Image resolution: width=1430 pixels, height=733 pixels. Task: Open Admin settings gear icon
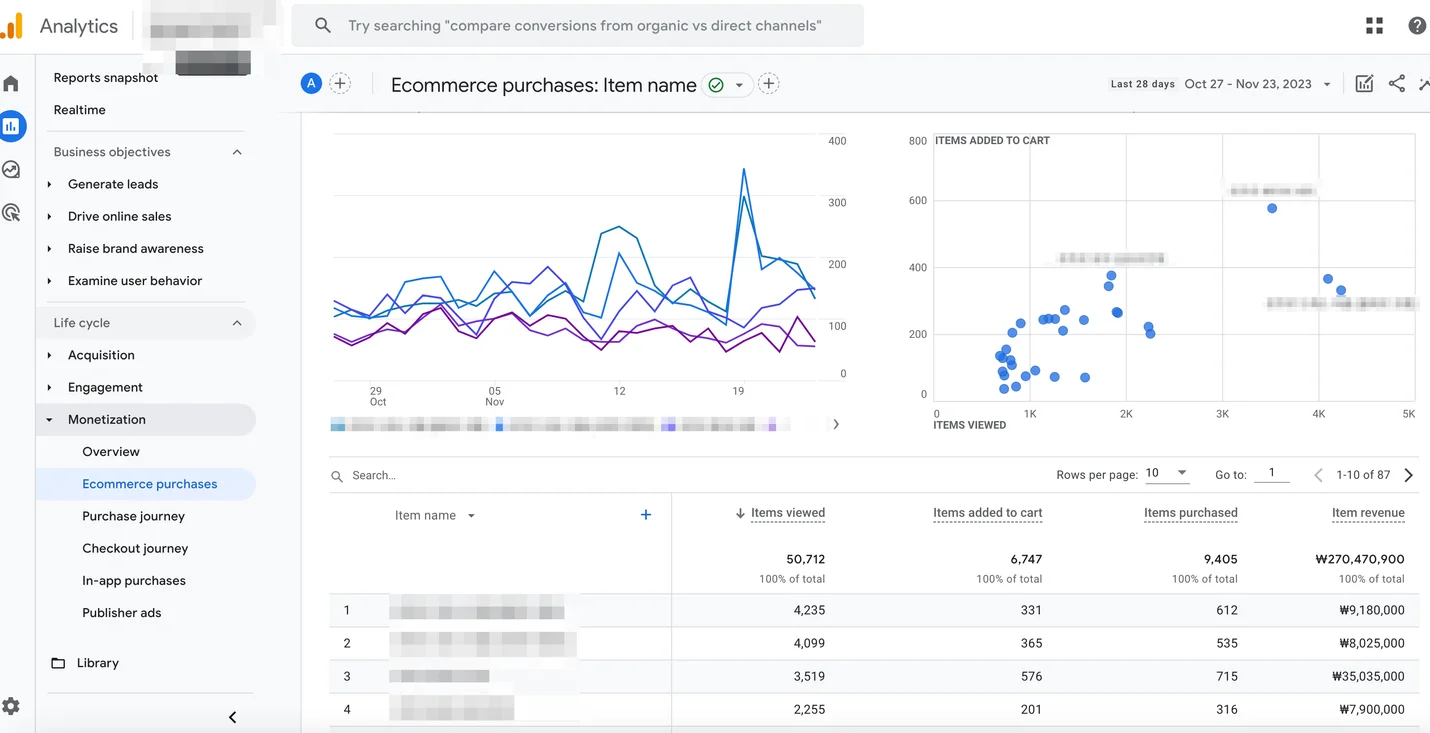point(11,706)
